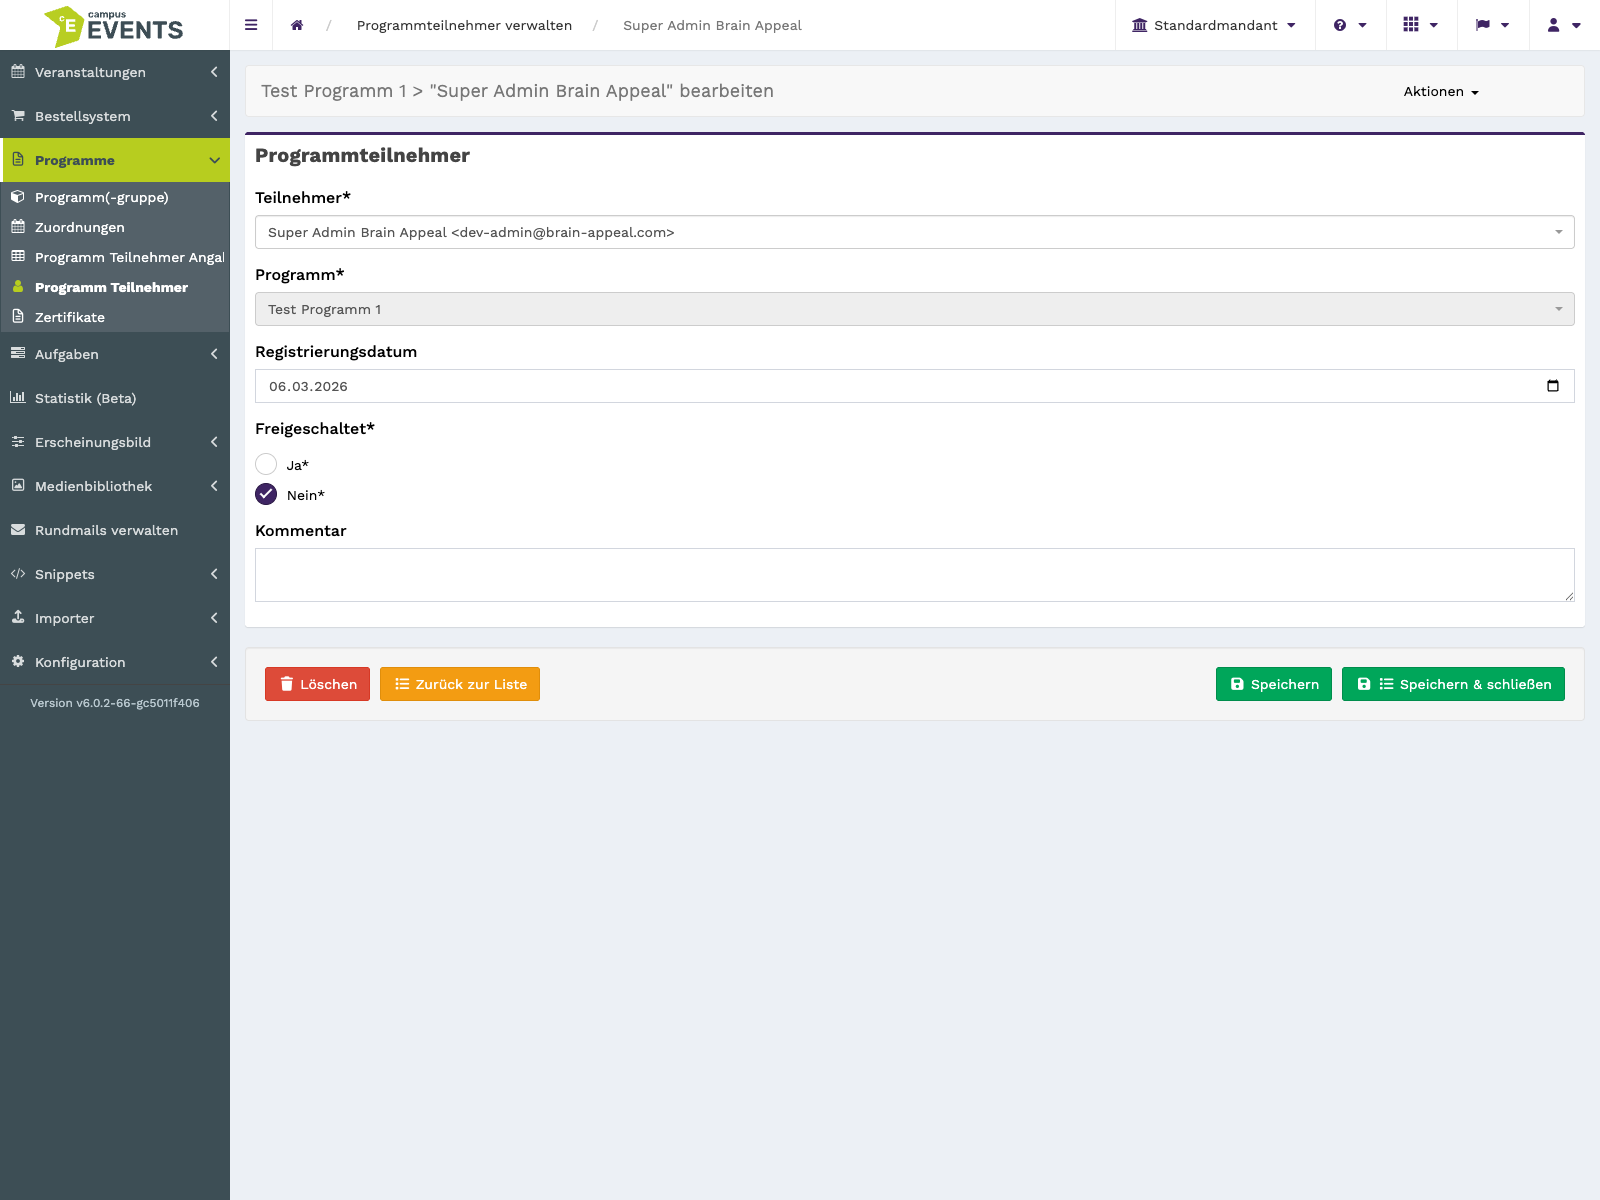Open the language flag menu
Screen dimensions: 1600x1200
1492,25
